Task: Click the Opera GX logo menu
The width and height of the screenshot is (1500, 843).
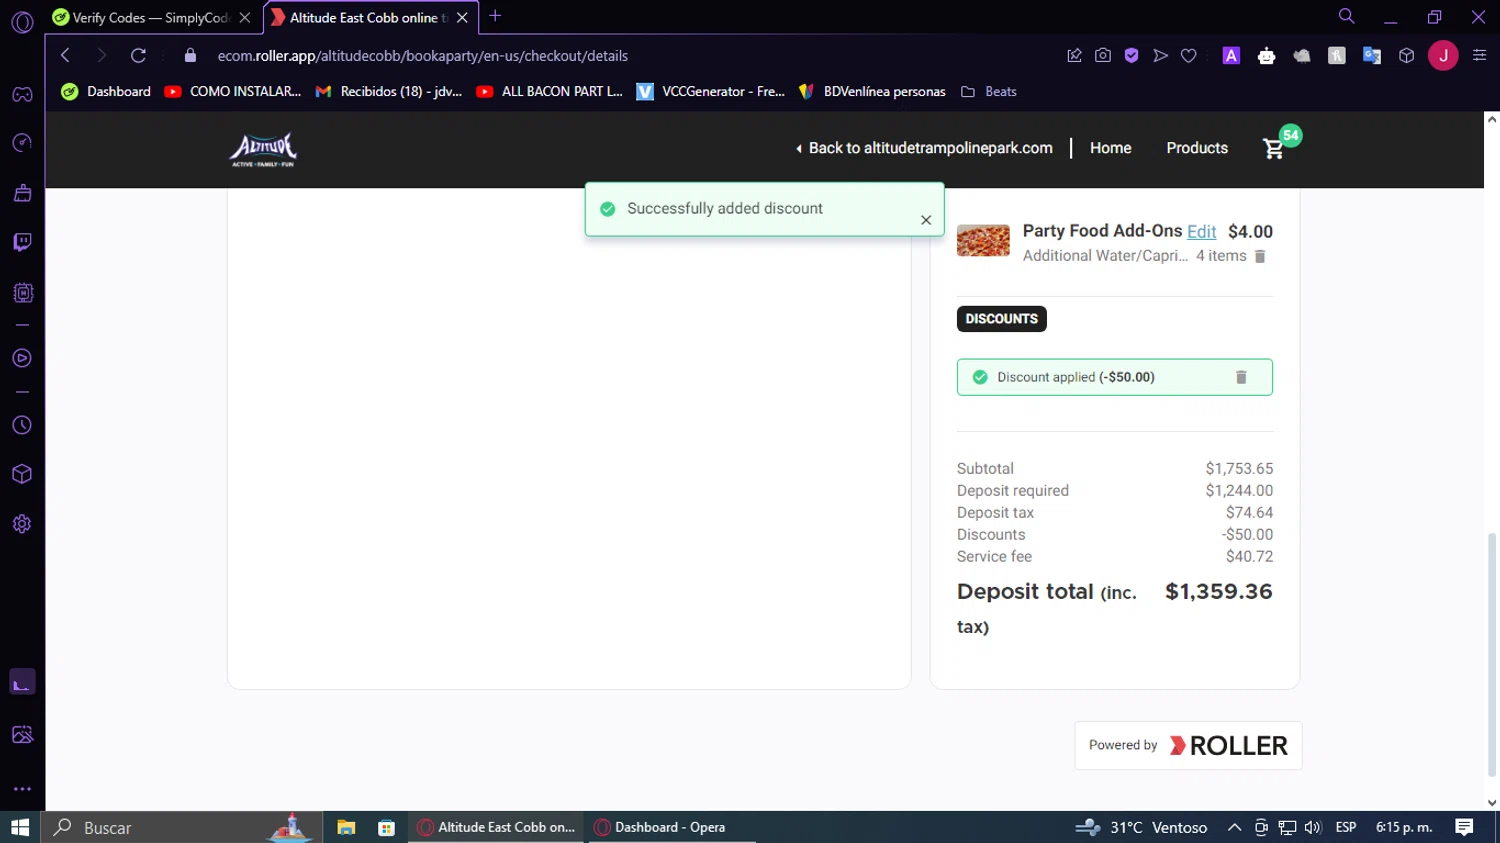Action: pyautogui.click(x=22, y=22)
